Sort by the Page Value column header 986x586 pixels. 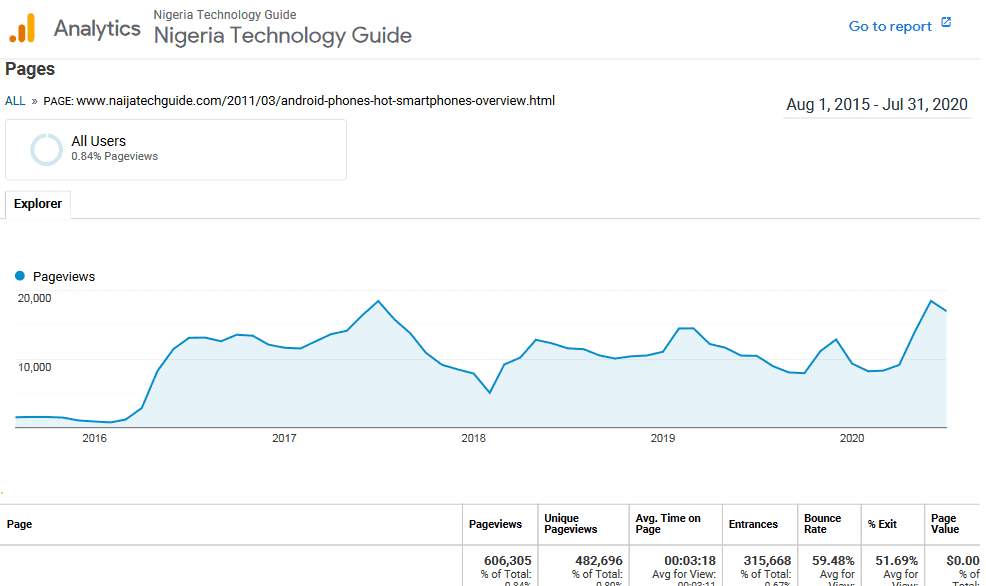945,524
